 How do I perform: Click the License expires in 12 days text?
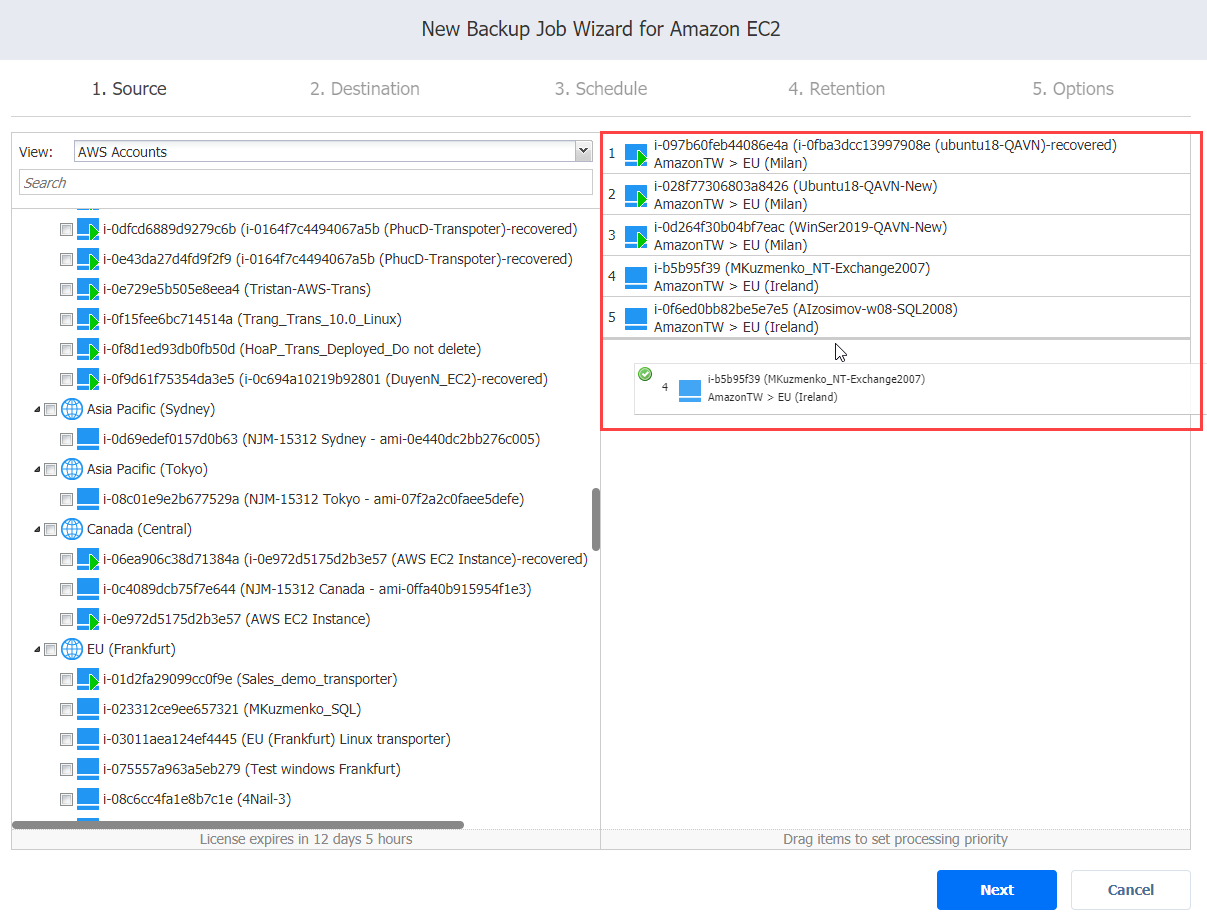click(306, 839)
